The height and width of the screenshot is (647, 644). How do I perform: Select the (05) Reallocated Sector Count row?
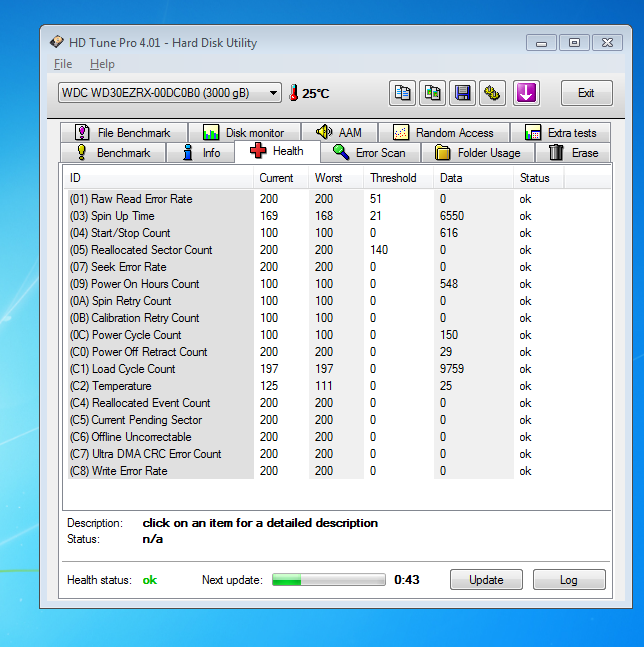coord(314,250)
